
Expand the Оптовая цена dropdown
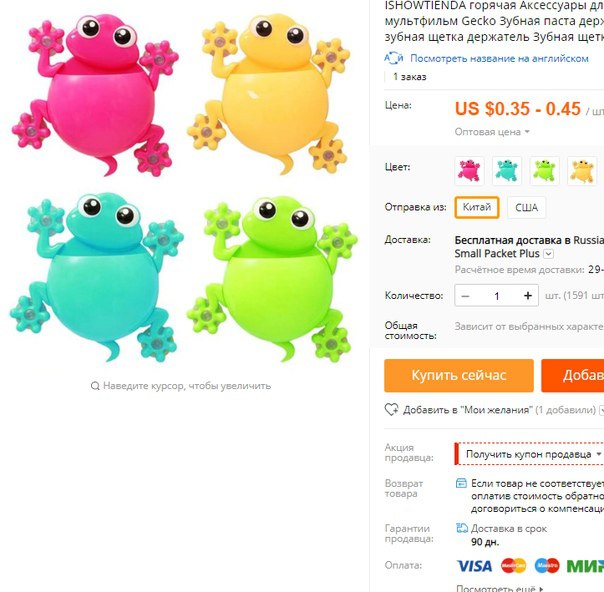[492, 132]
